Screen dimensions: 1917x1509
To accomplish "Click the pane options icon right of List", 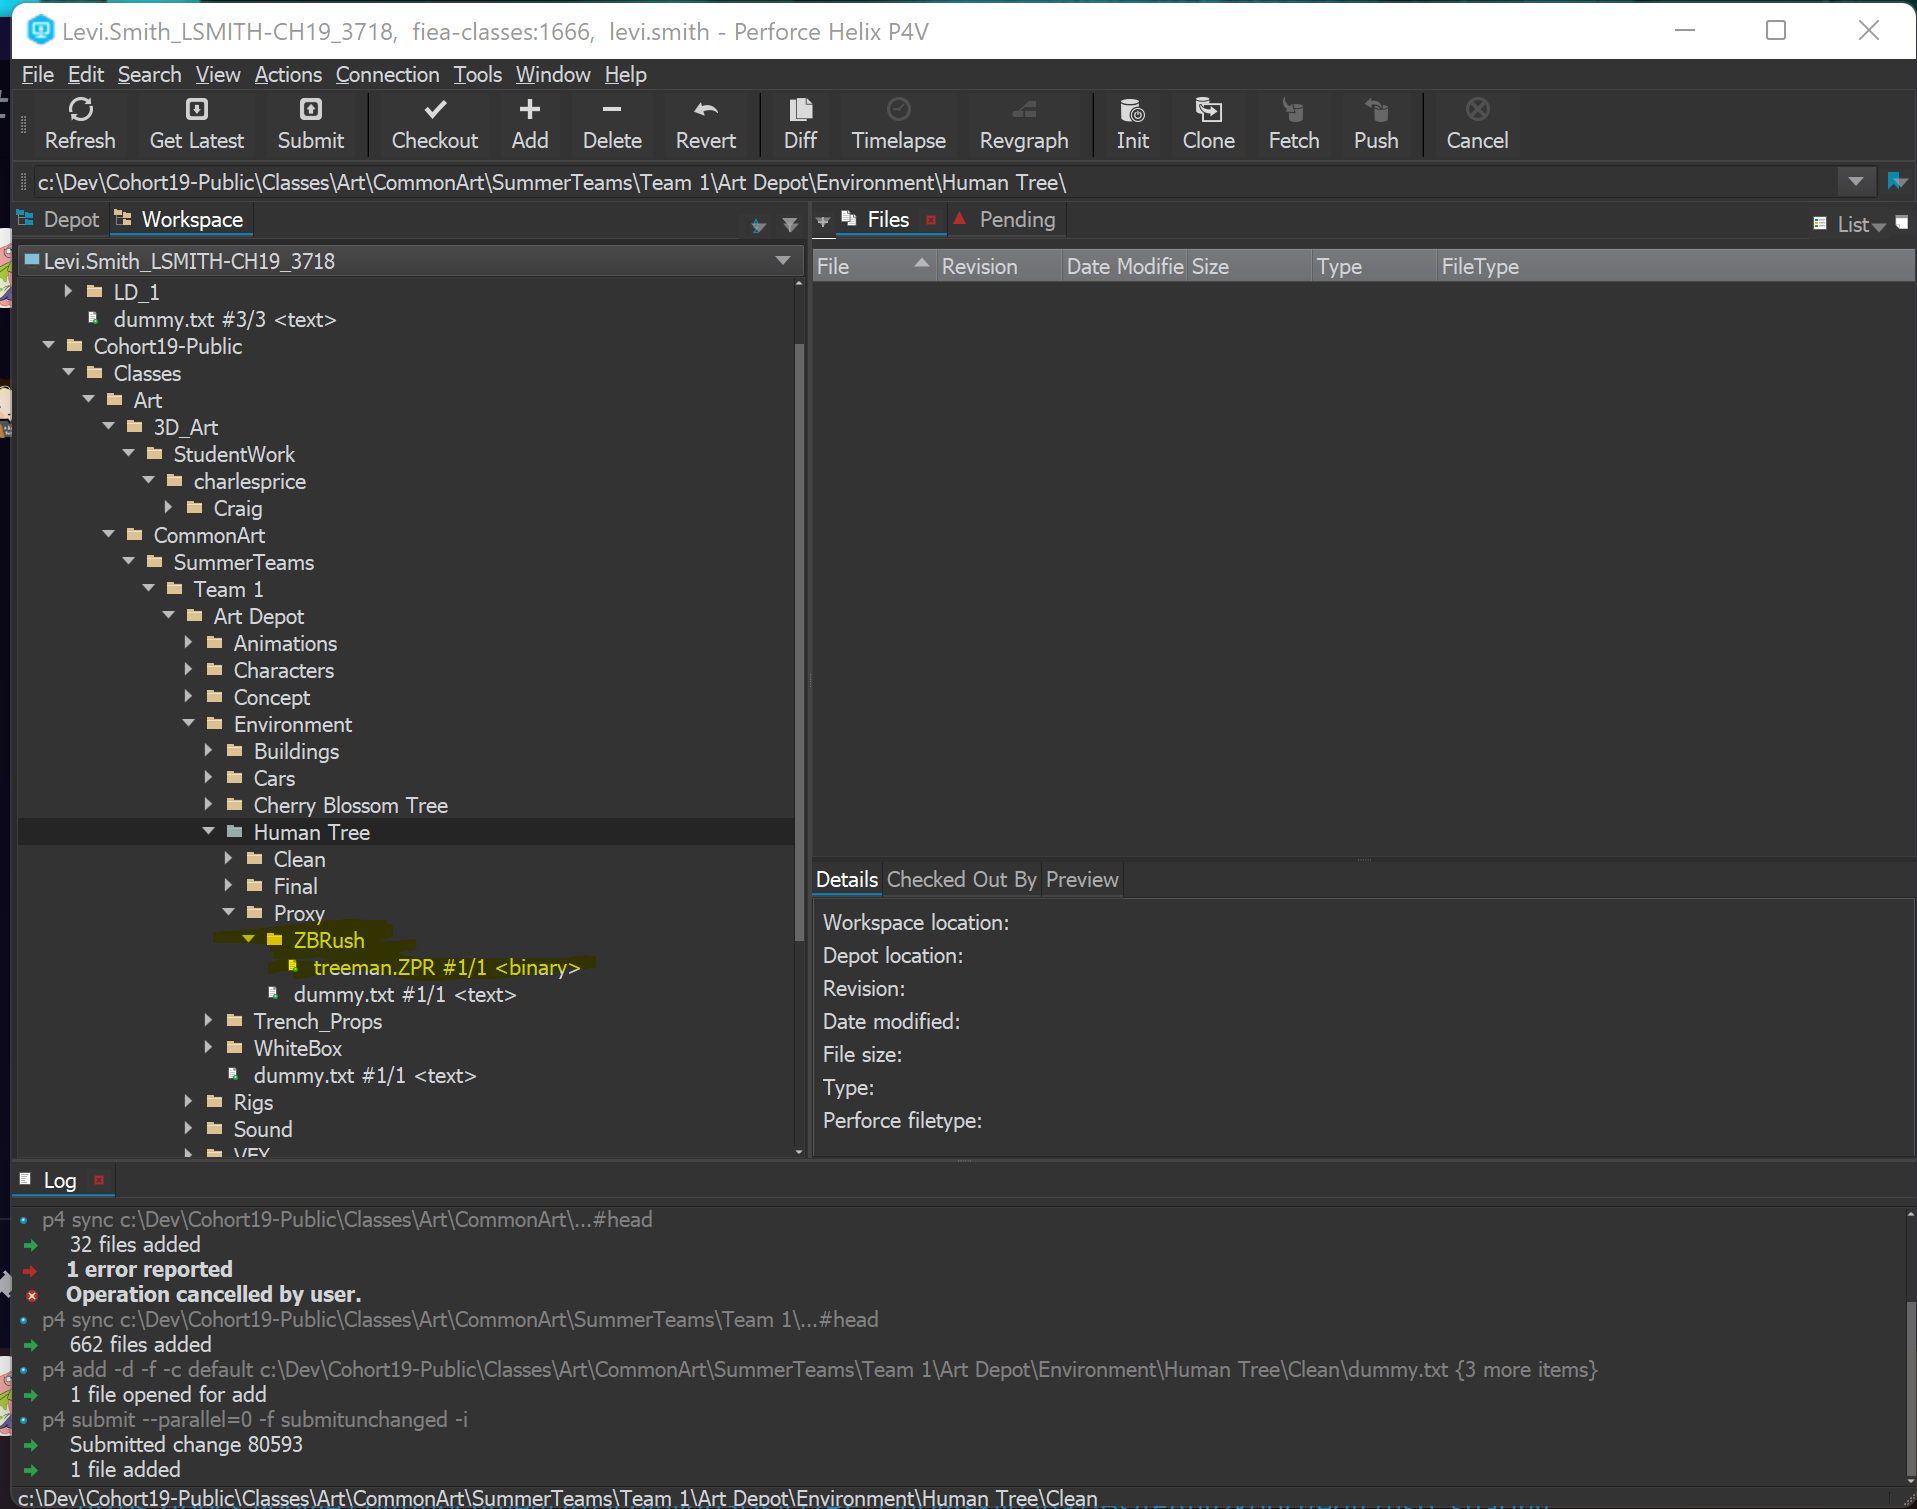I will [x=1901, y=223].
